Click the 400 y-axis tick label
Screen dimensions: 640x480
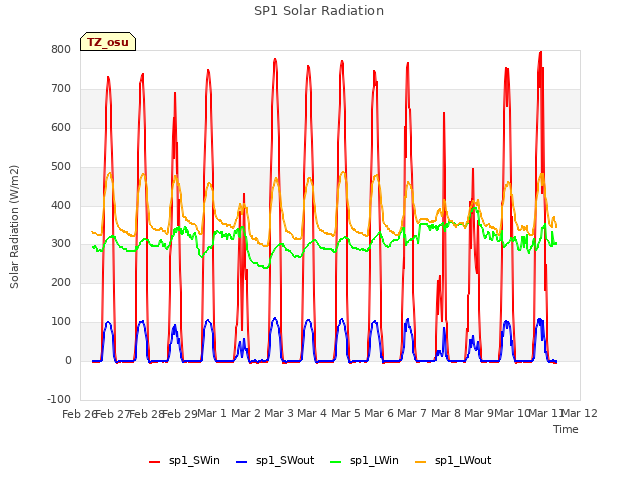(61, 205)
